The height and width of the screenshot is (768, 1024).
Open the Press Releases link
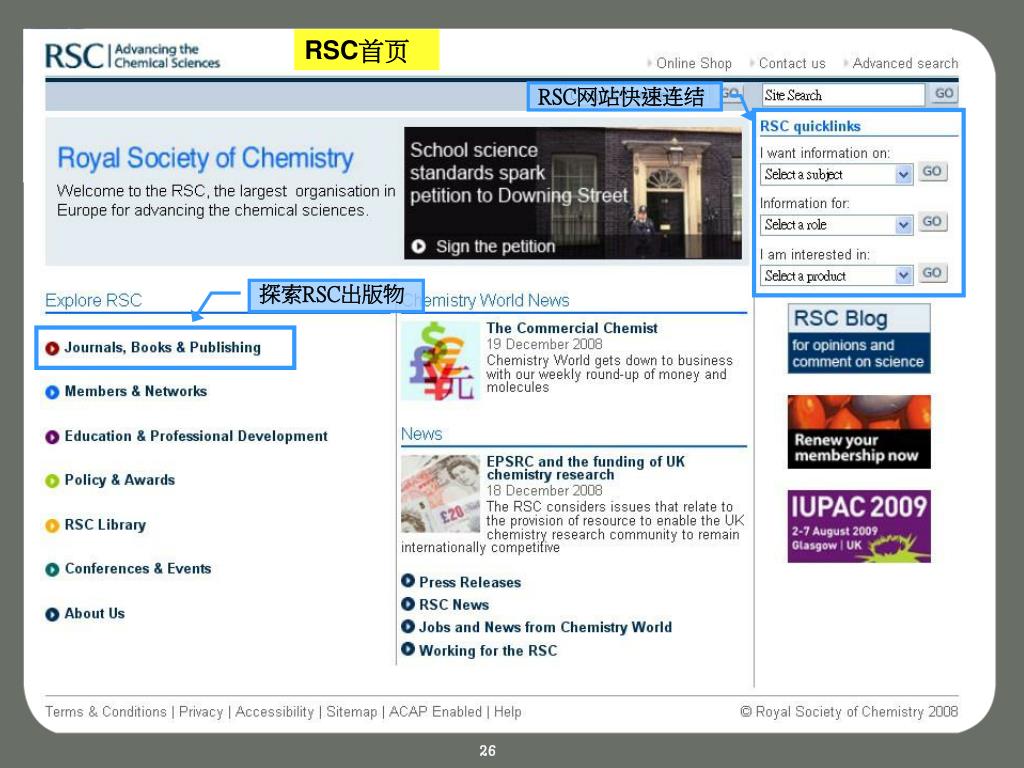point(470,582)
